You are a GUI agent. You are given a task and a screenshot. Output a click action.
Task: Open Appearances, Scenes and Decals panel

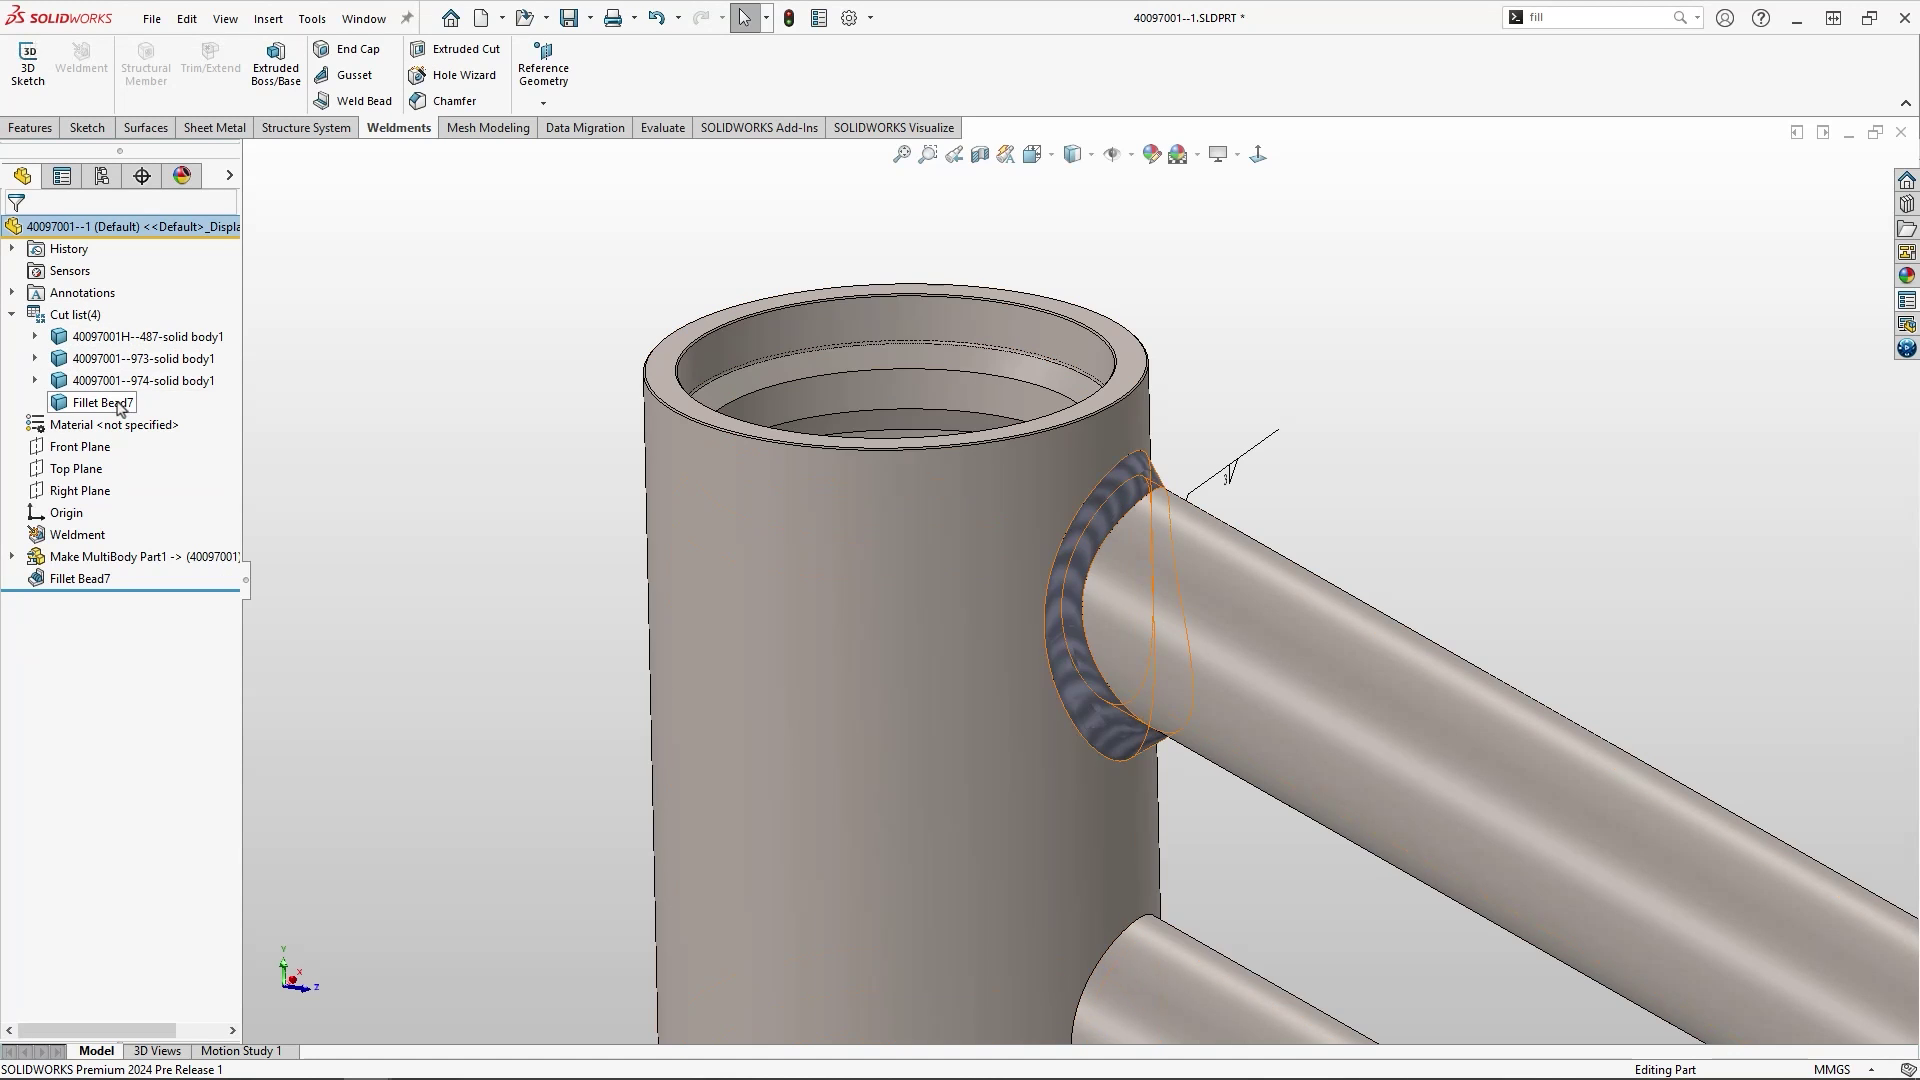click(x=1907, y=275)
